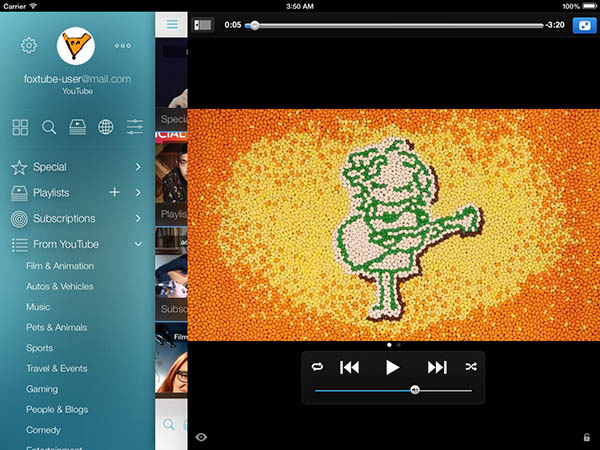Open search from sidebar magnifier icon
Viewport: 600px width, 450px height.
(x=49, y=127)
